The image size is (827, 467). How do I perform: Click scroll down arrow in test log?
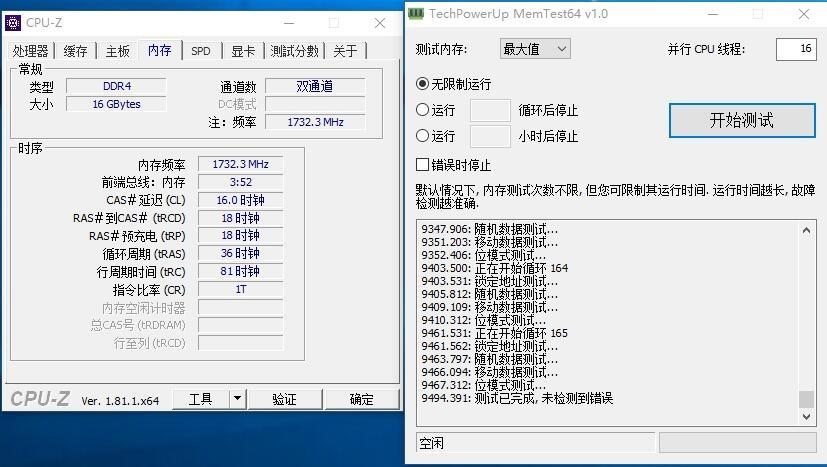coord(806,416)
